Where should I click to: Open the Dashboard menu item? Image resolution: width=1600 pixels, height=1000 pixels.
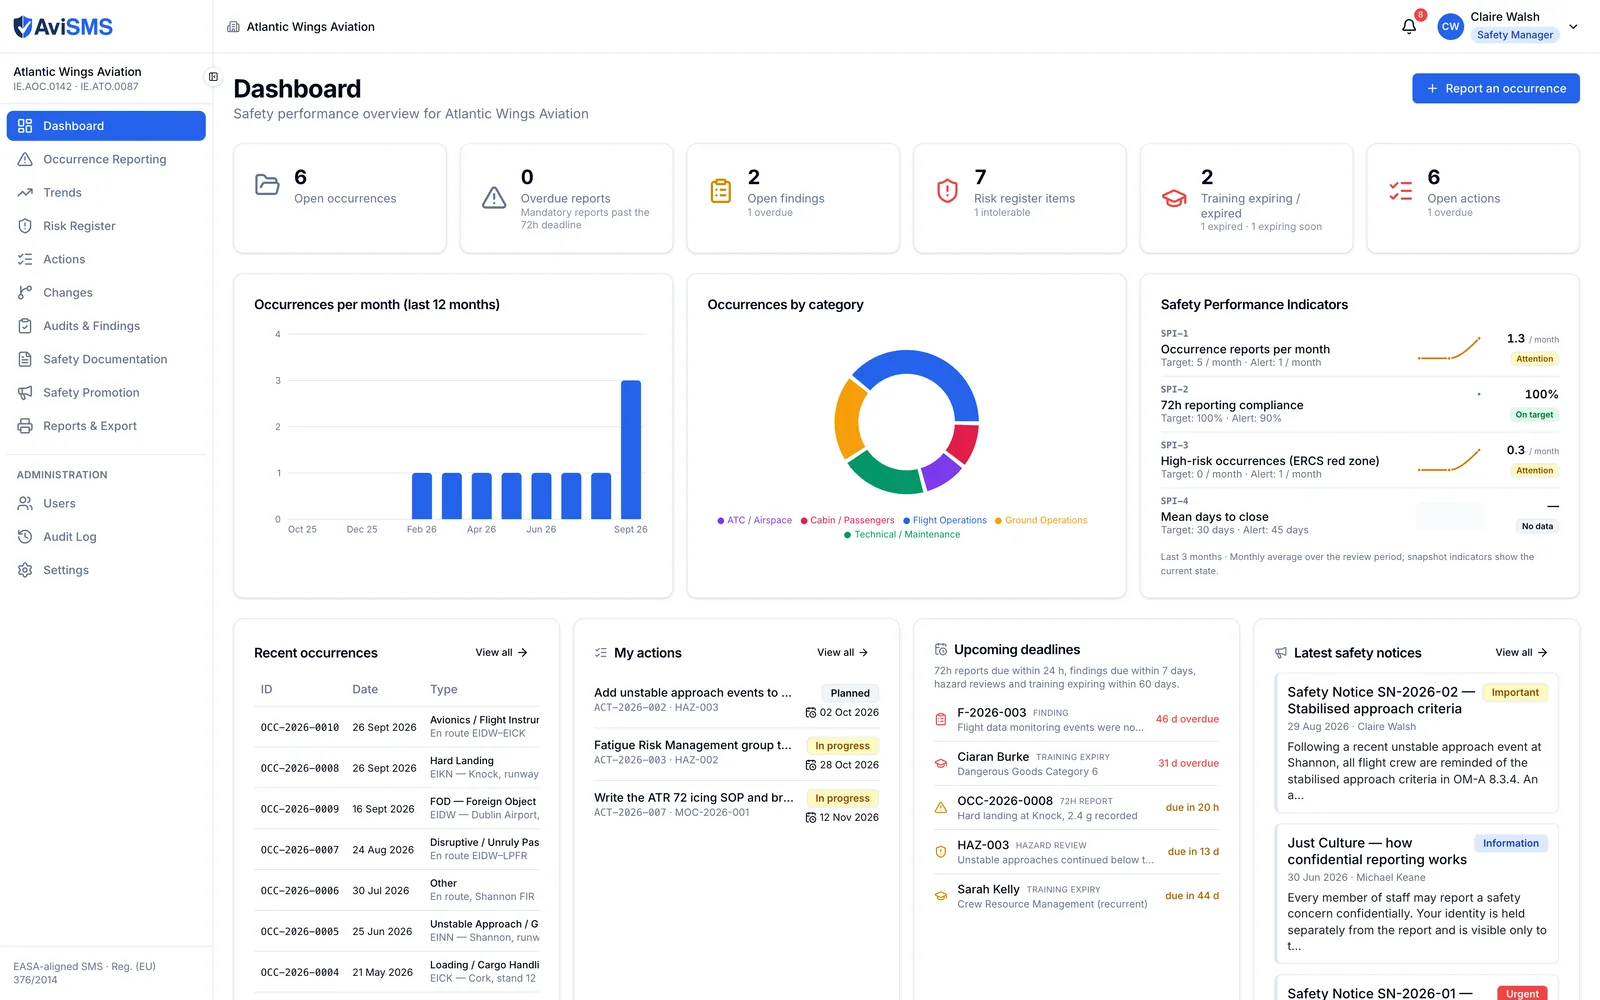tap(106, 126)
